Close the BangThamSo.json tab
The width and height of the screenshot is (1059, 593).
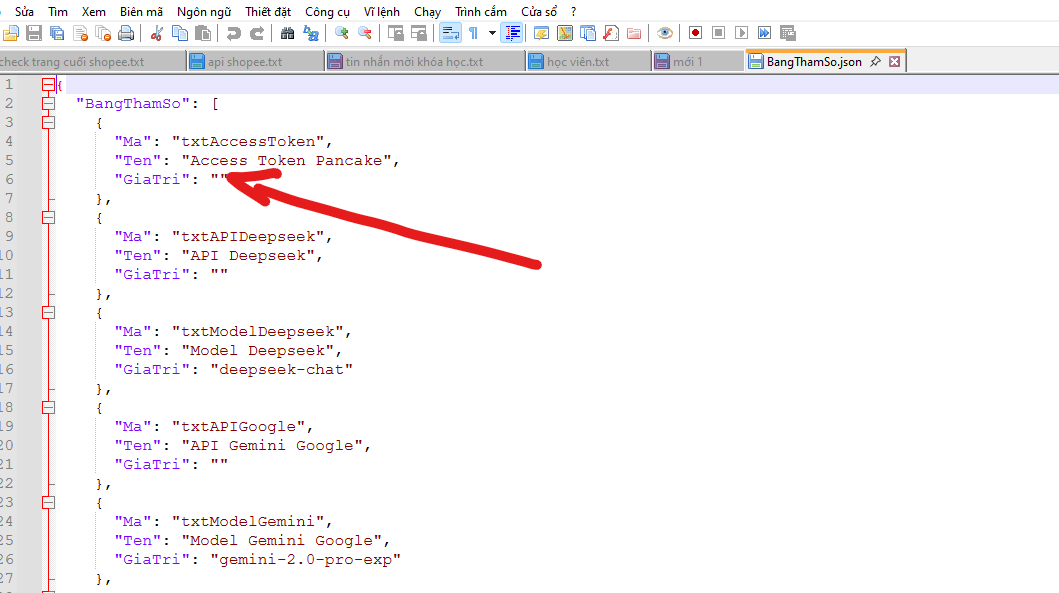[895, 62]
